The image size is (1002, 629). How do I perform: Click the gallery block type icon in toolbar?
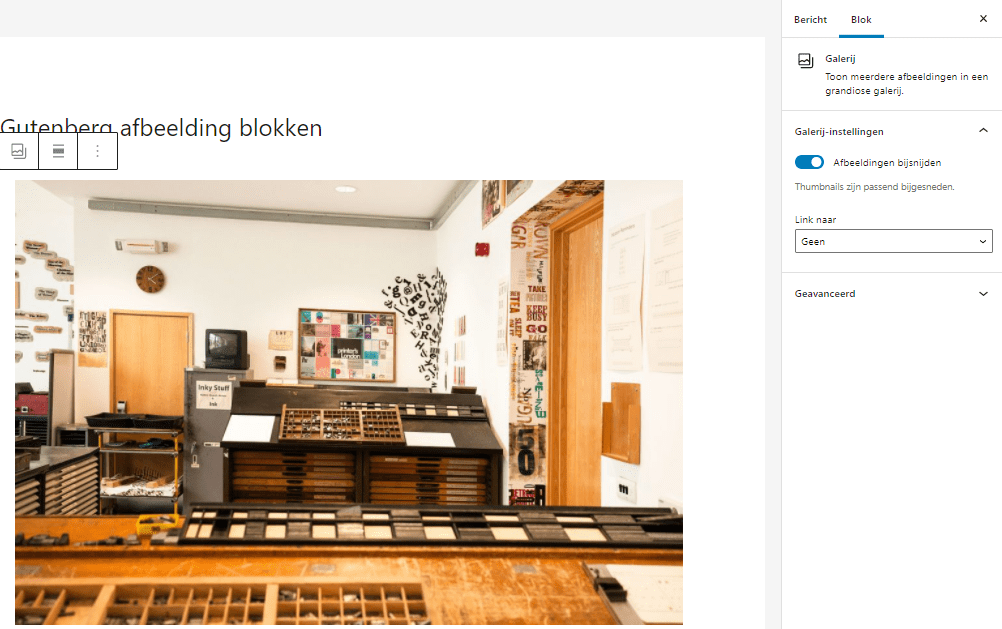[x=19, y=151]
